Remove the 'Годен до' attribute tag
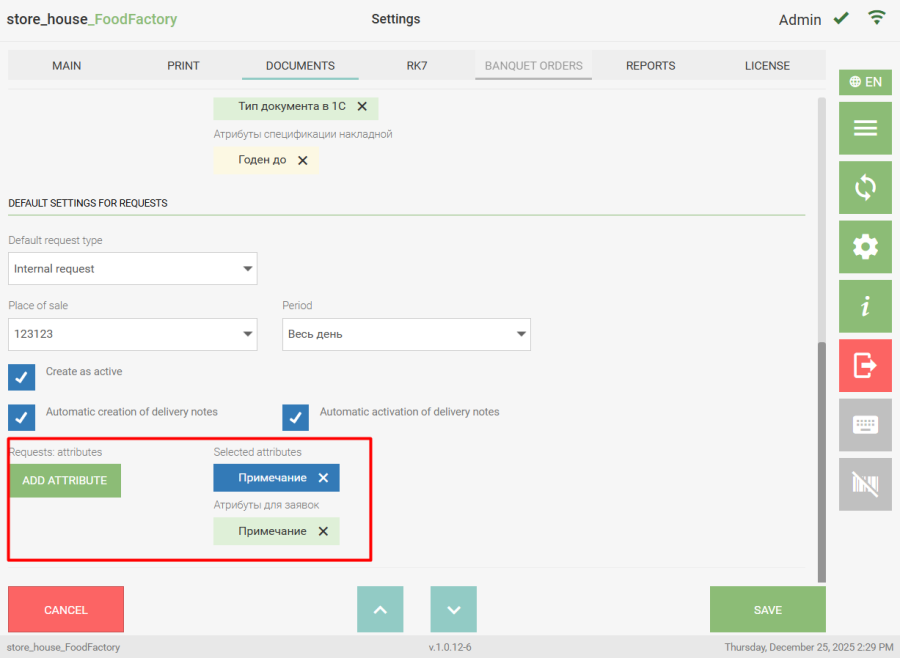Image resolution: width=900 pixels, height=658 pixels. (302, 160)
